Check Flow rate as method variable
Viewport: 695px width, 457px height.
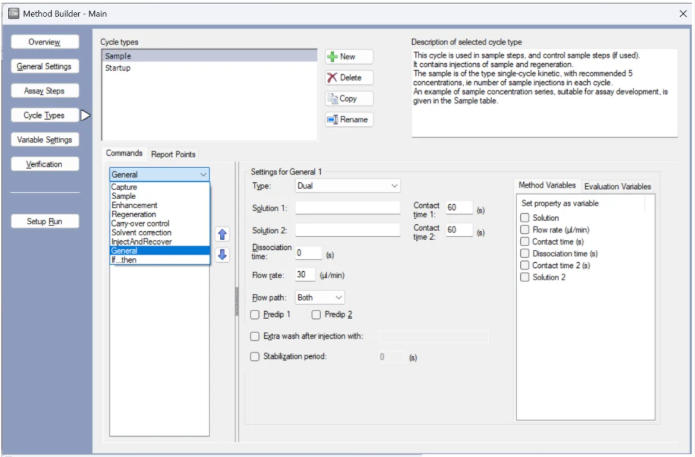525,230
